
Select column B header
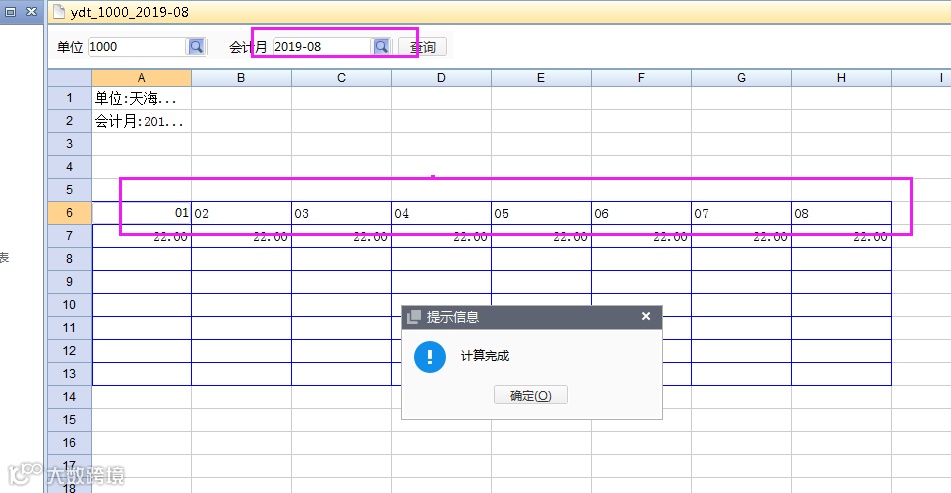[241, 78]
